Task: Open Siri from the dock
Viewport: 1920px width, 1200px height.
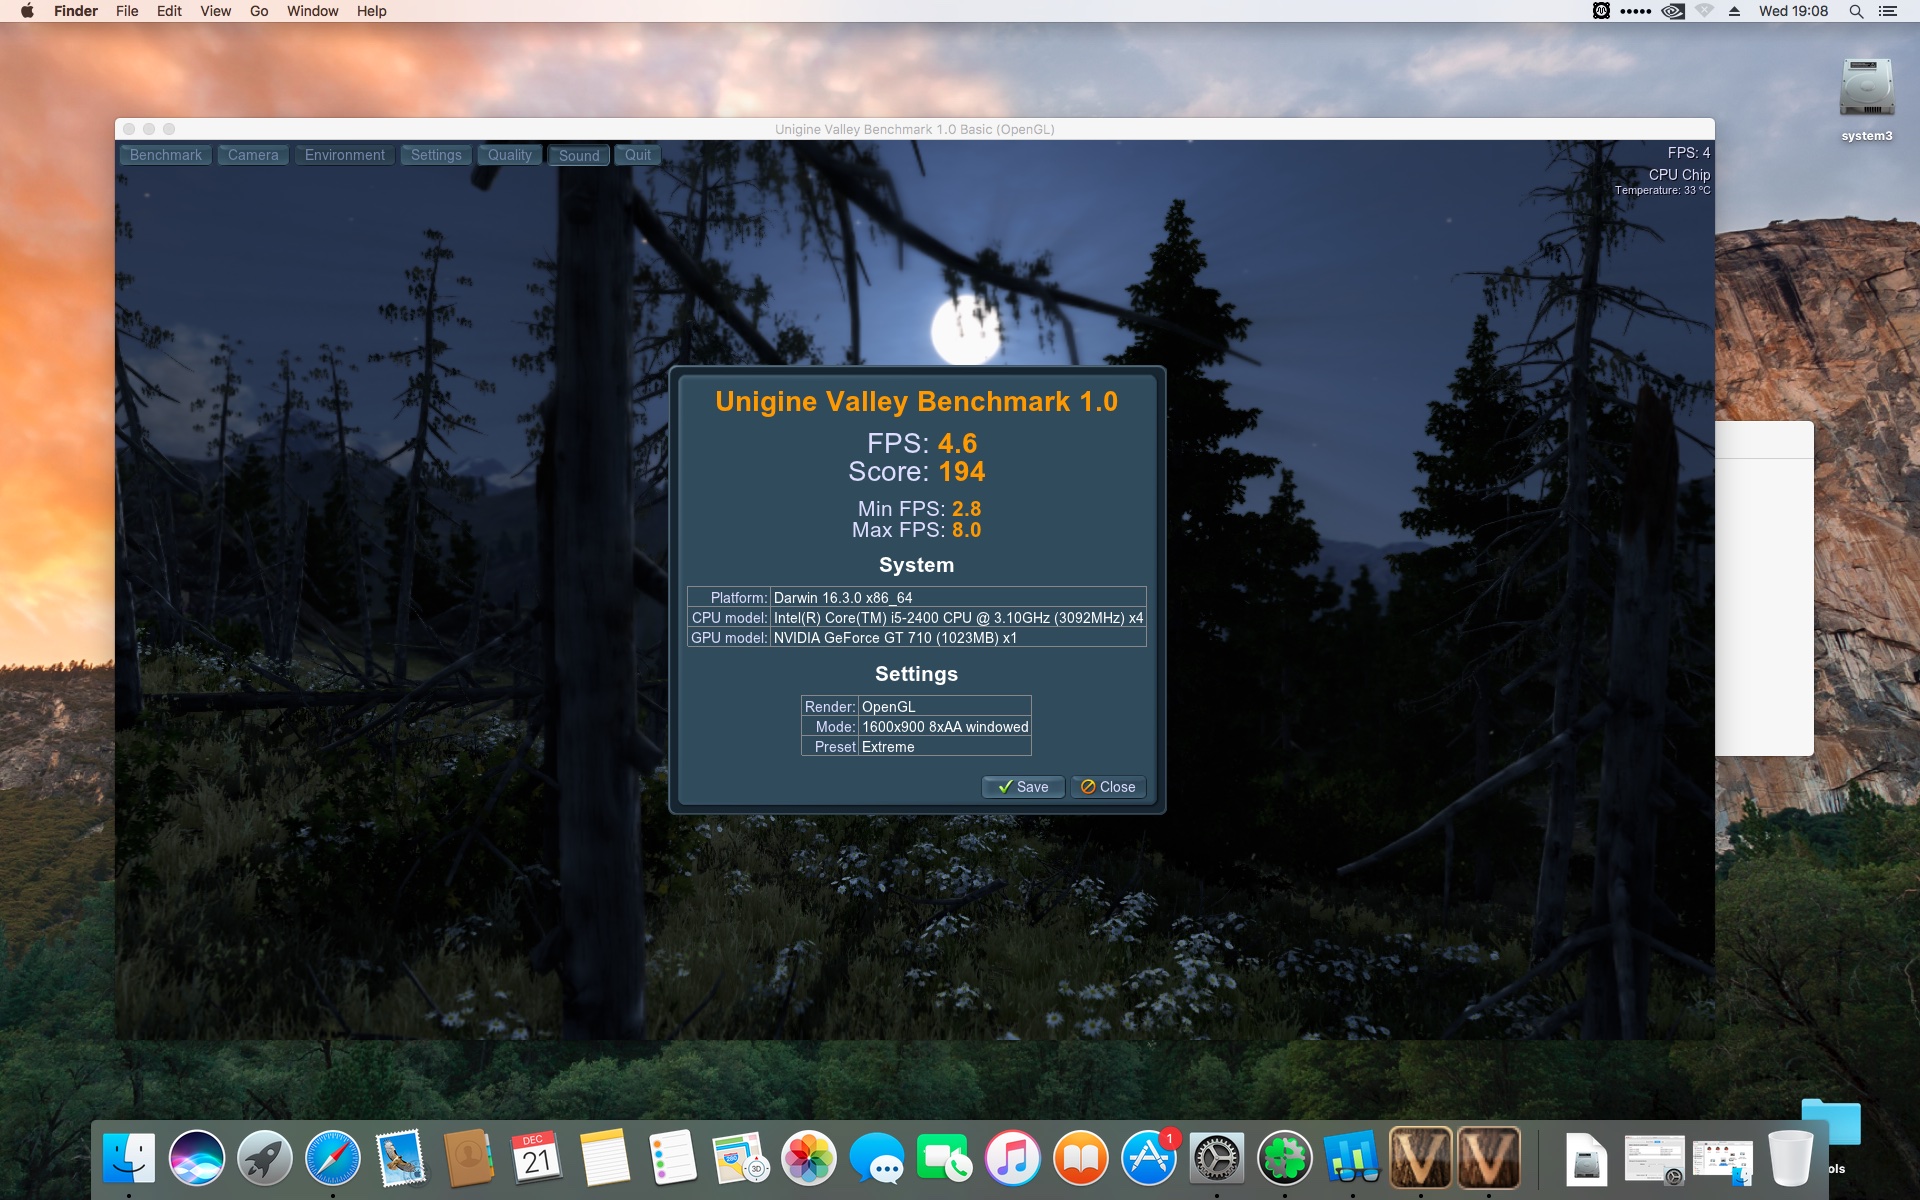Action: (197, 1158)
